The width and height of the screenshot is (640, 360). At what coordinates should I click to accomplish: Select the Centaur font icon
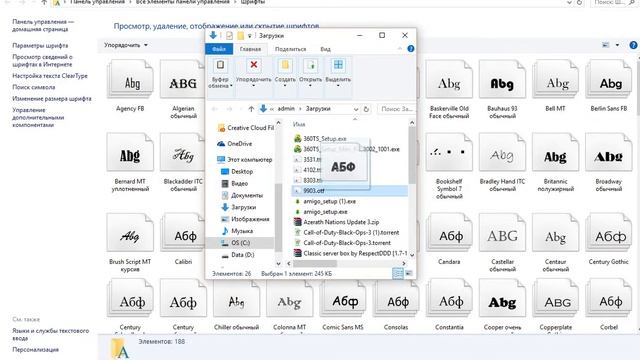pos(556,232)
